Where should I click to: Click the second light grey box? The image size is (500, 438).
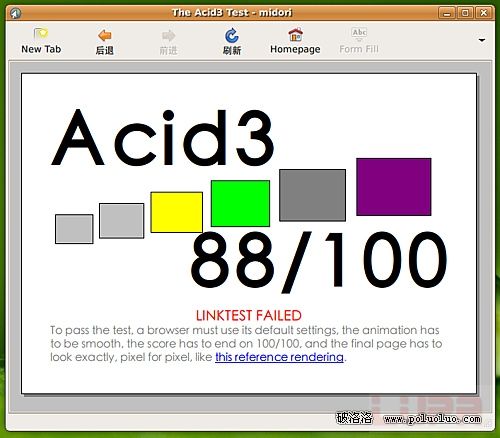(122, 221)
